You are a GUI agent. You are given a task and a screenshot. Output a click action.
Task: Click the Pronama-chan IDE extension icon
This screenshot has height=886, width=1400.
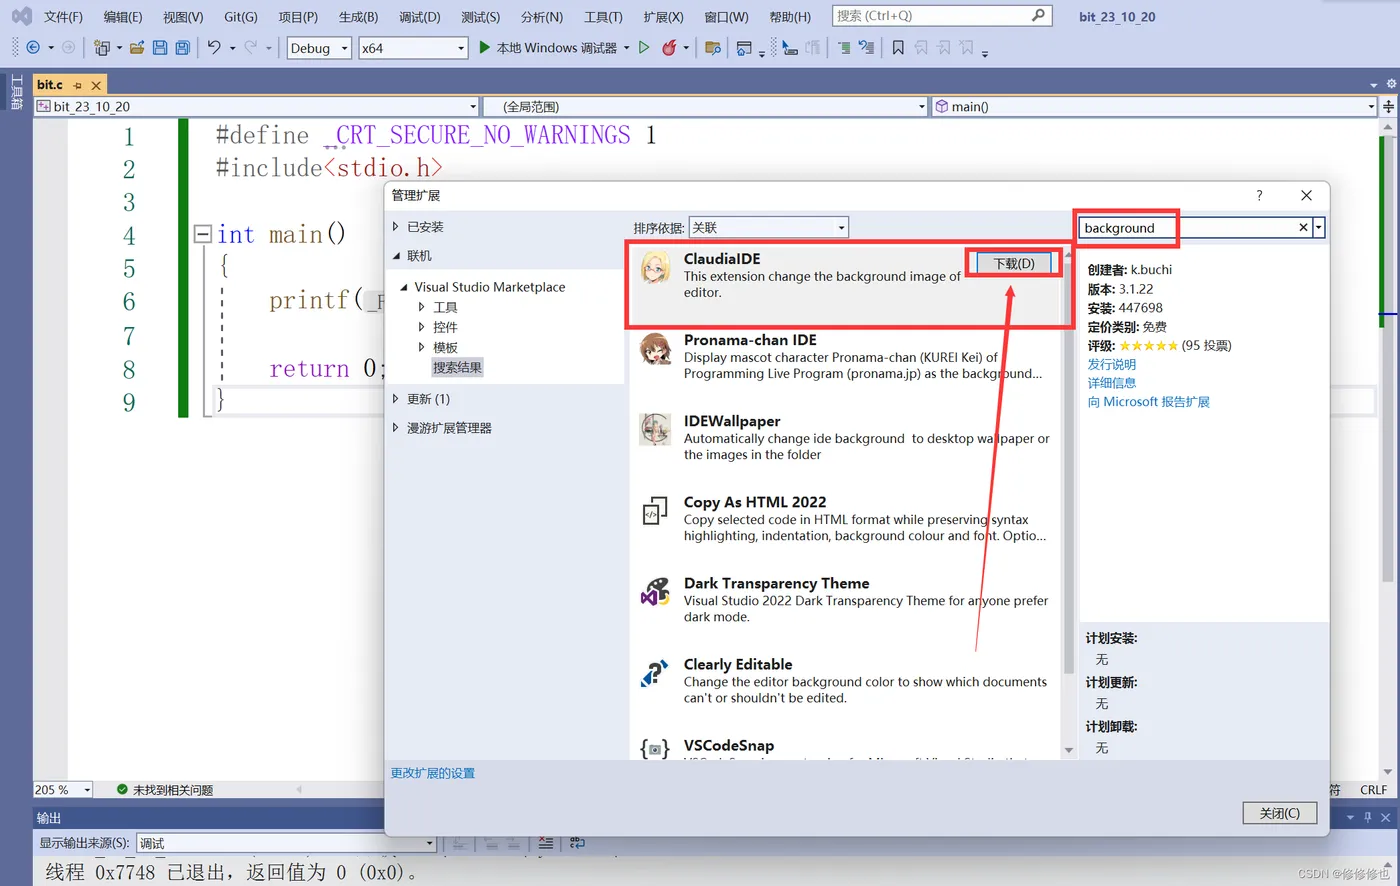point(655,348)
